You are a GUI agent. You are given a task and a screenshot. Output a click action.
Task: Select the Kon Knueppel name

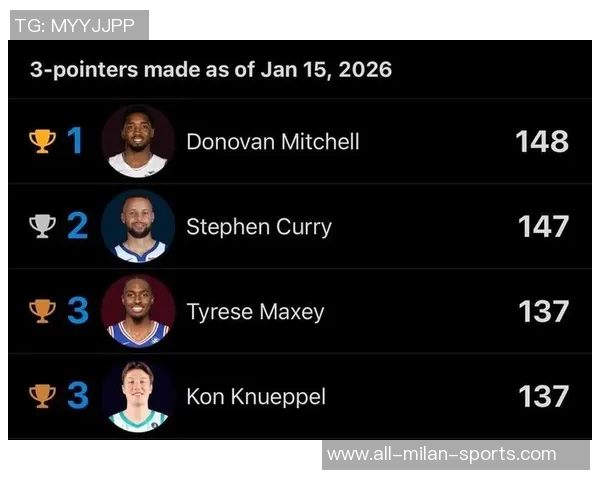point(256,397)
